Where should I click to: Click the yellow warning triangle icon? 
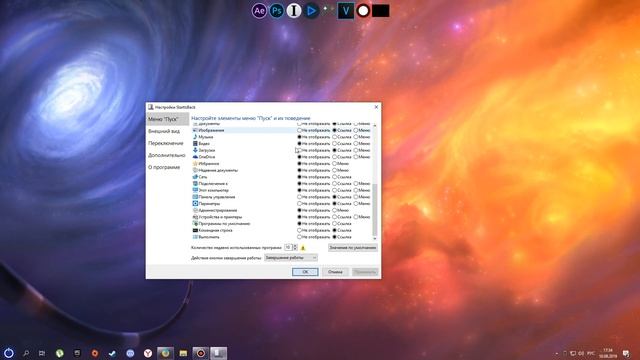[x=303, y=248]
